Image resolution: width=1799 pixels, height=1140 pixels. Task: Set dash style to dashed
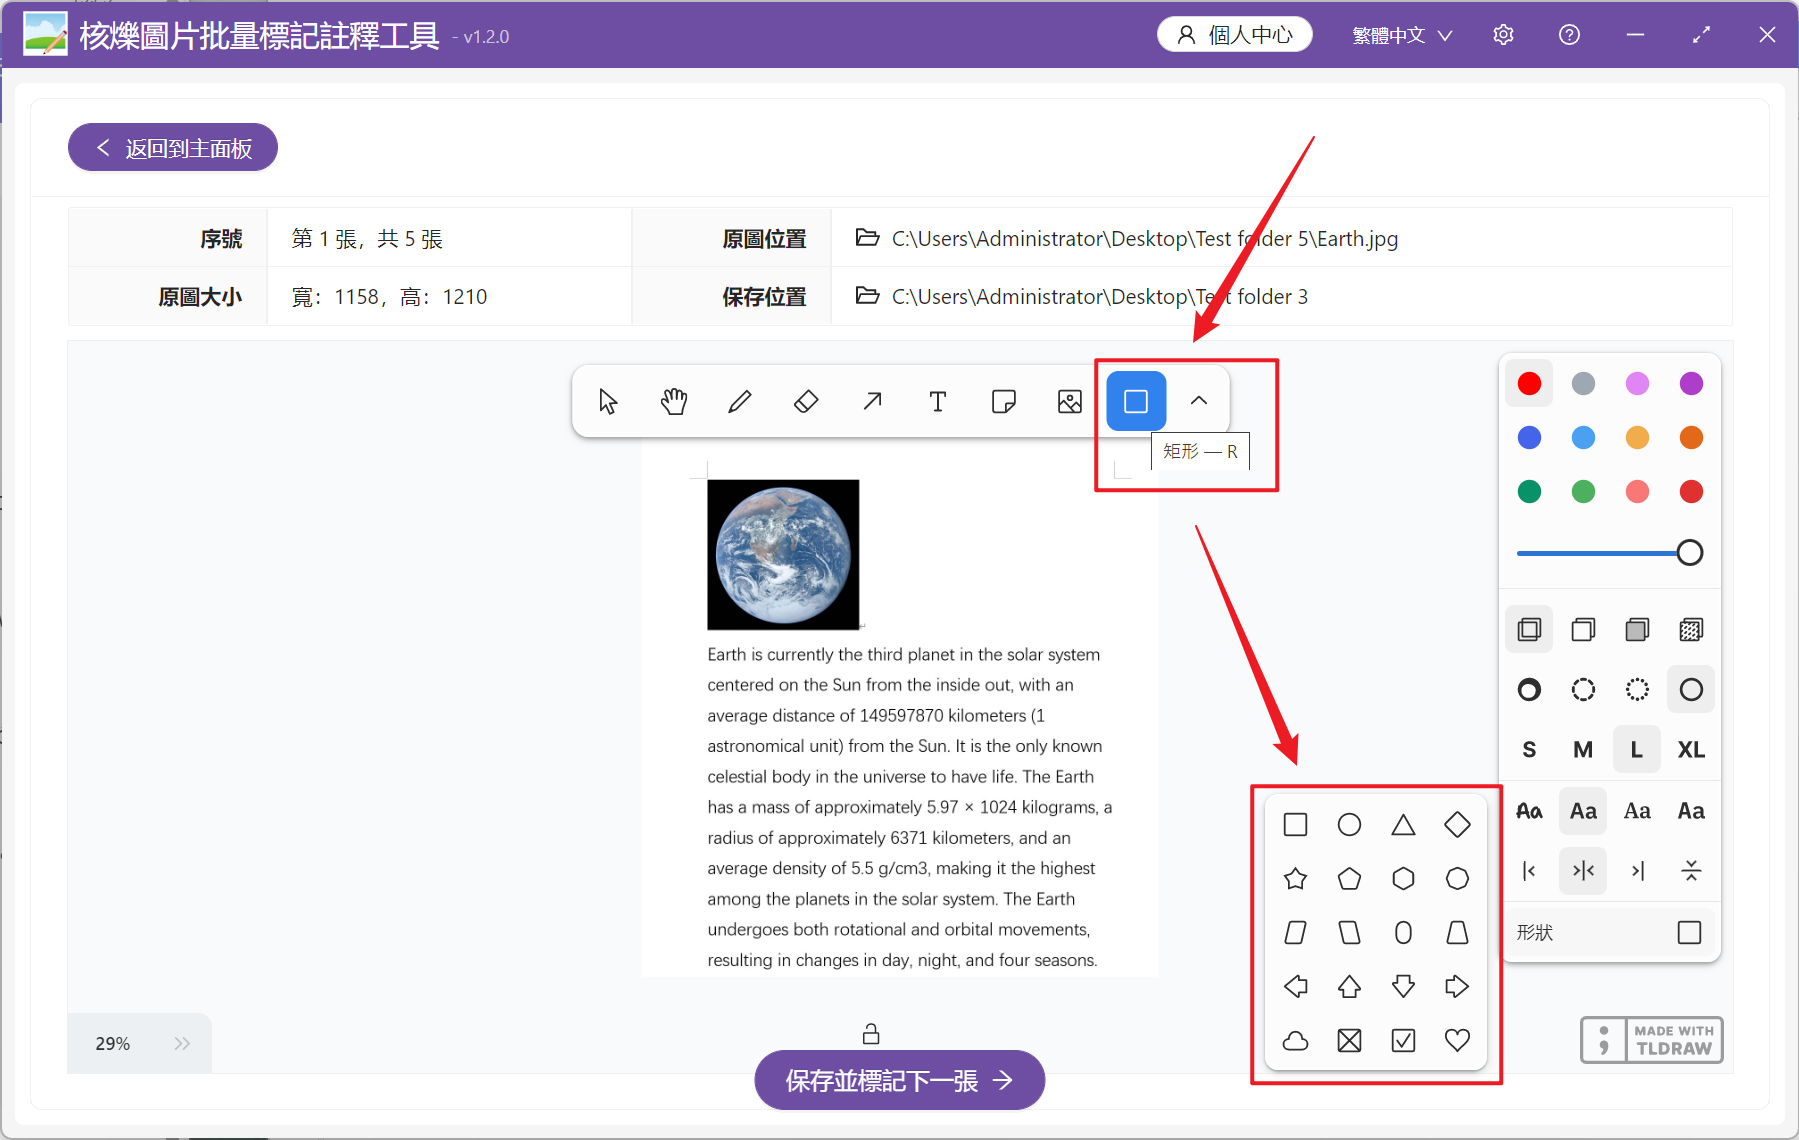coord(1583,689)
